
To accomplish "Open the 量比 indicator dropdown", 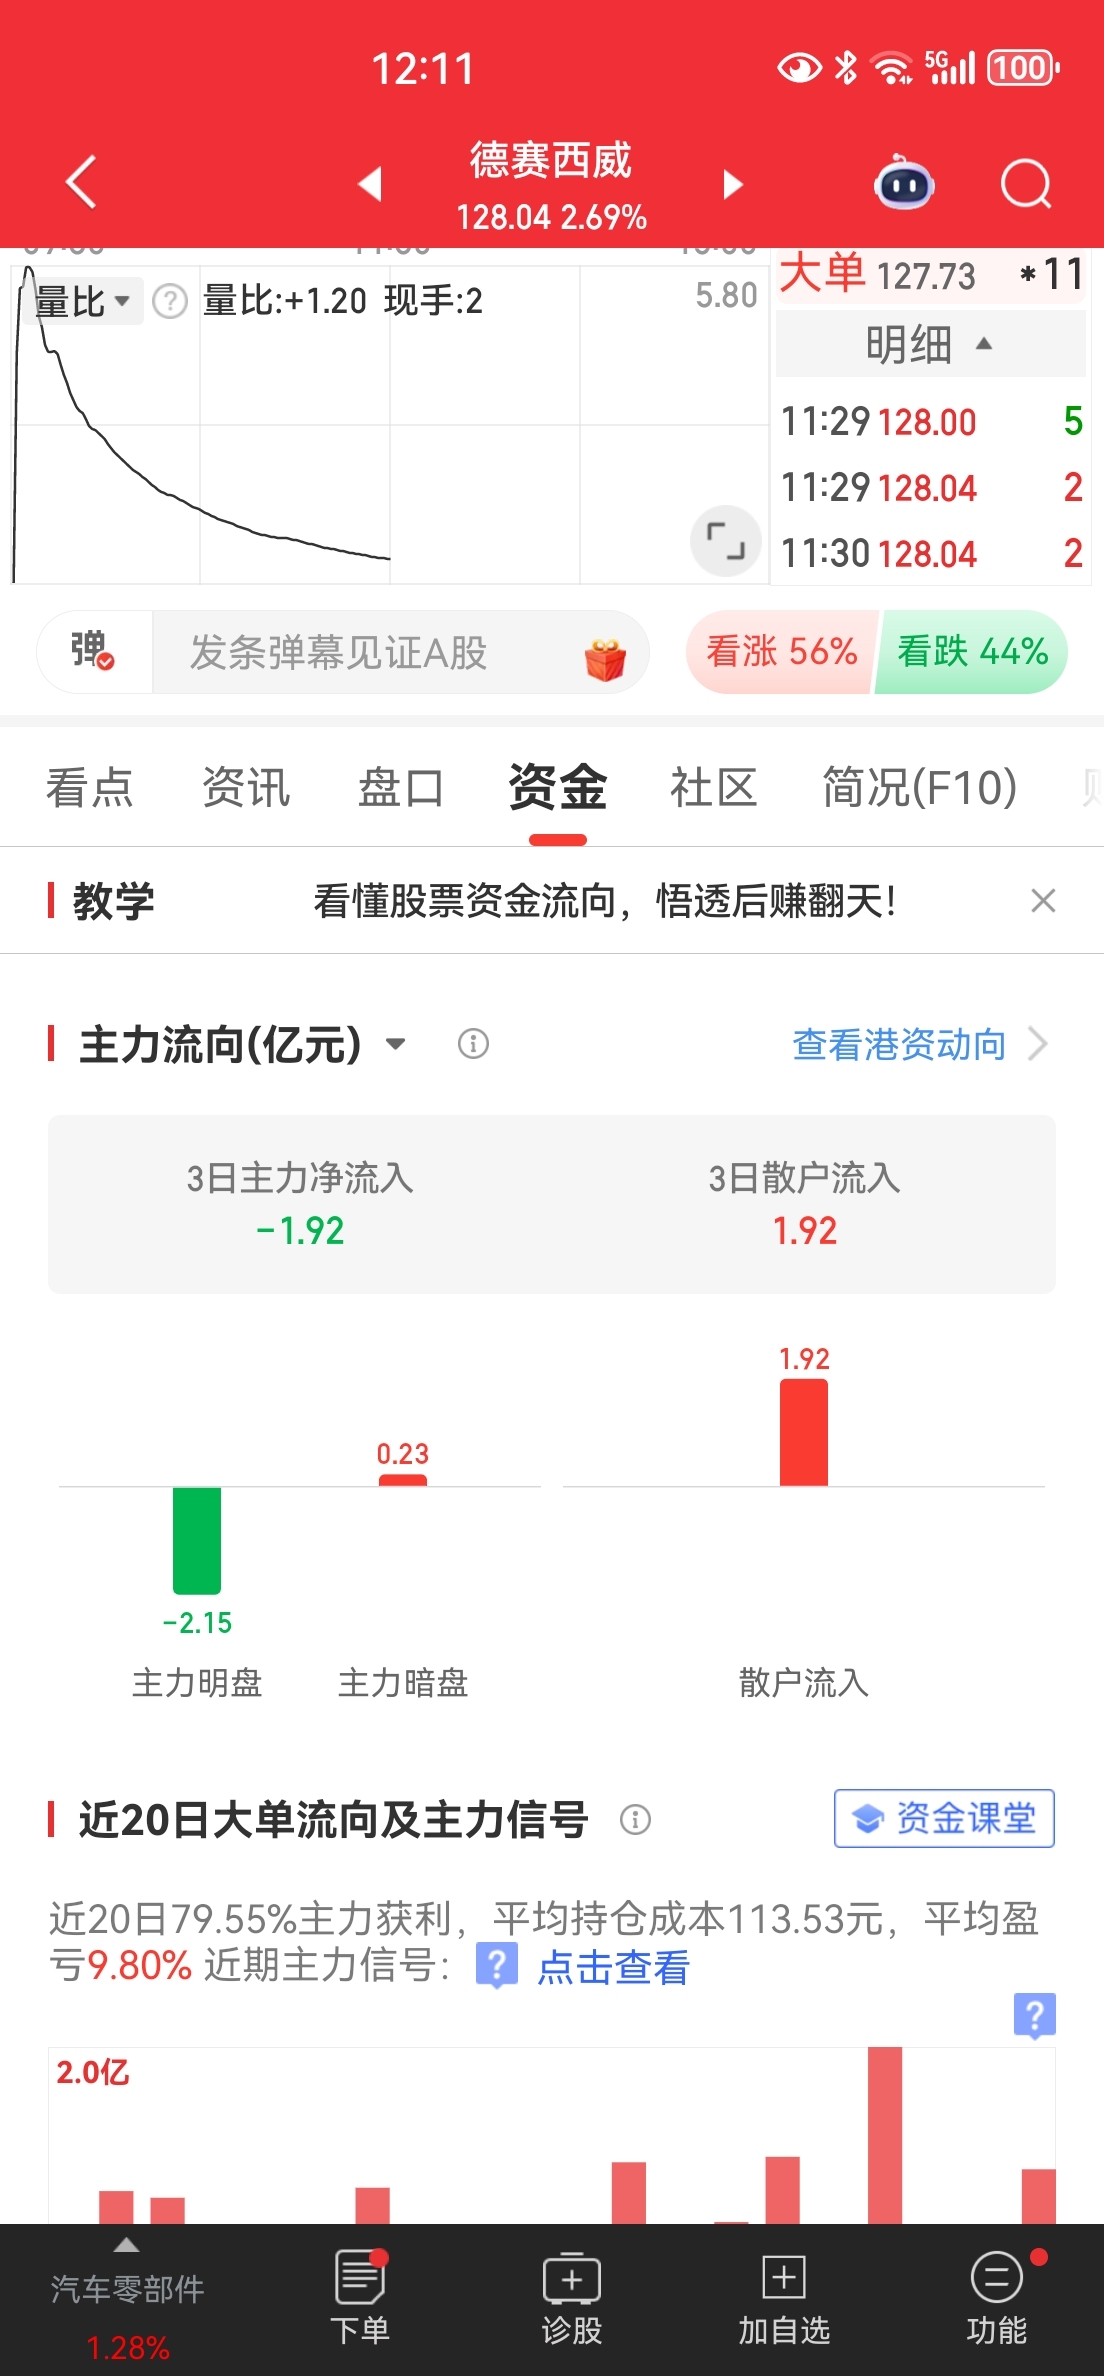I will tap(83, 301).
